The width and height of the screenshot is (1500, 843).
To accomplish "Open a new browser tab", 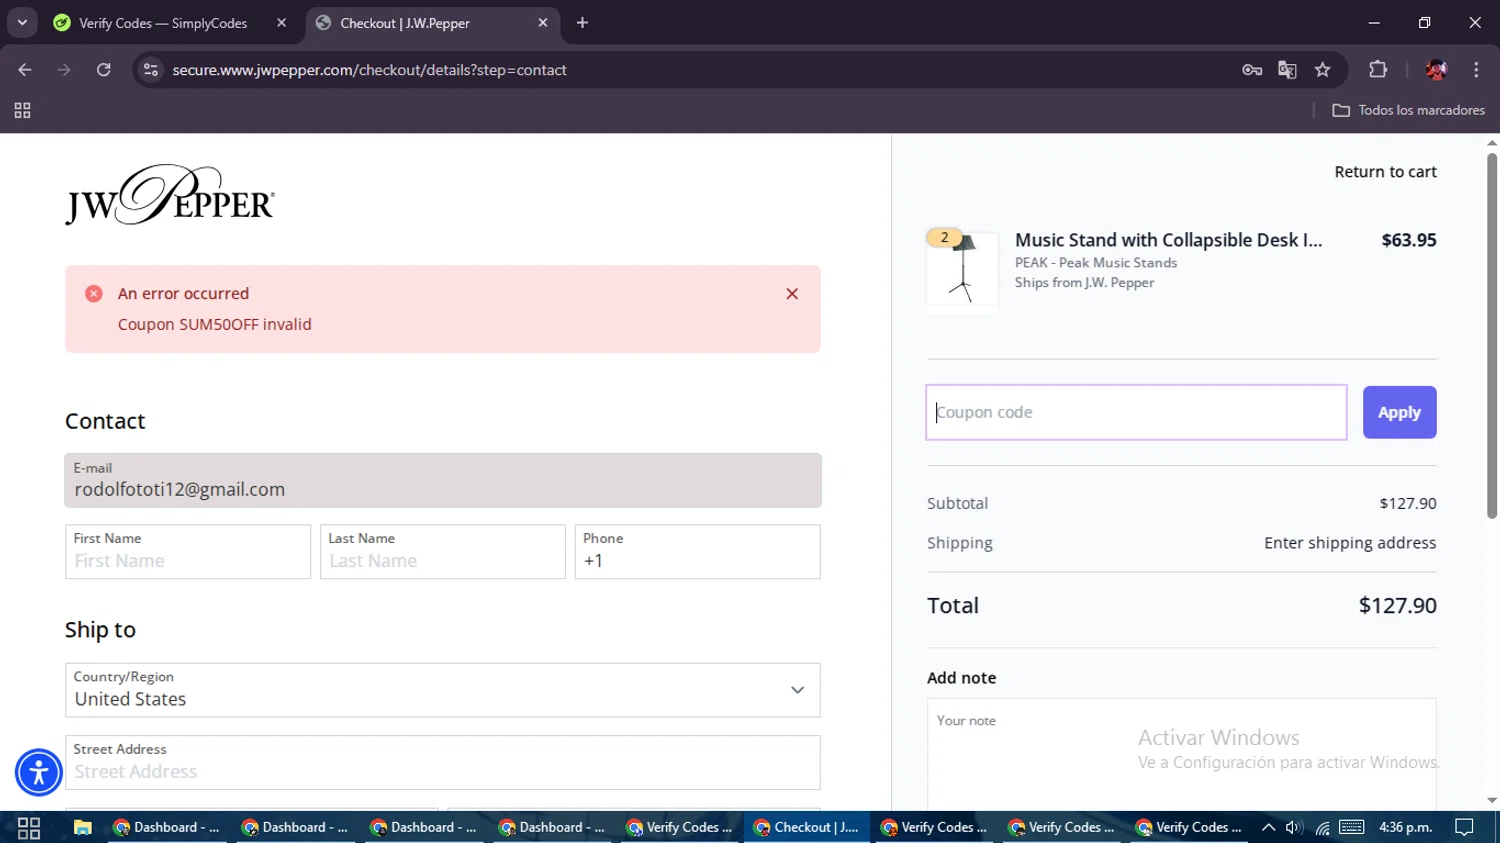I will (x=582, y=23).
